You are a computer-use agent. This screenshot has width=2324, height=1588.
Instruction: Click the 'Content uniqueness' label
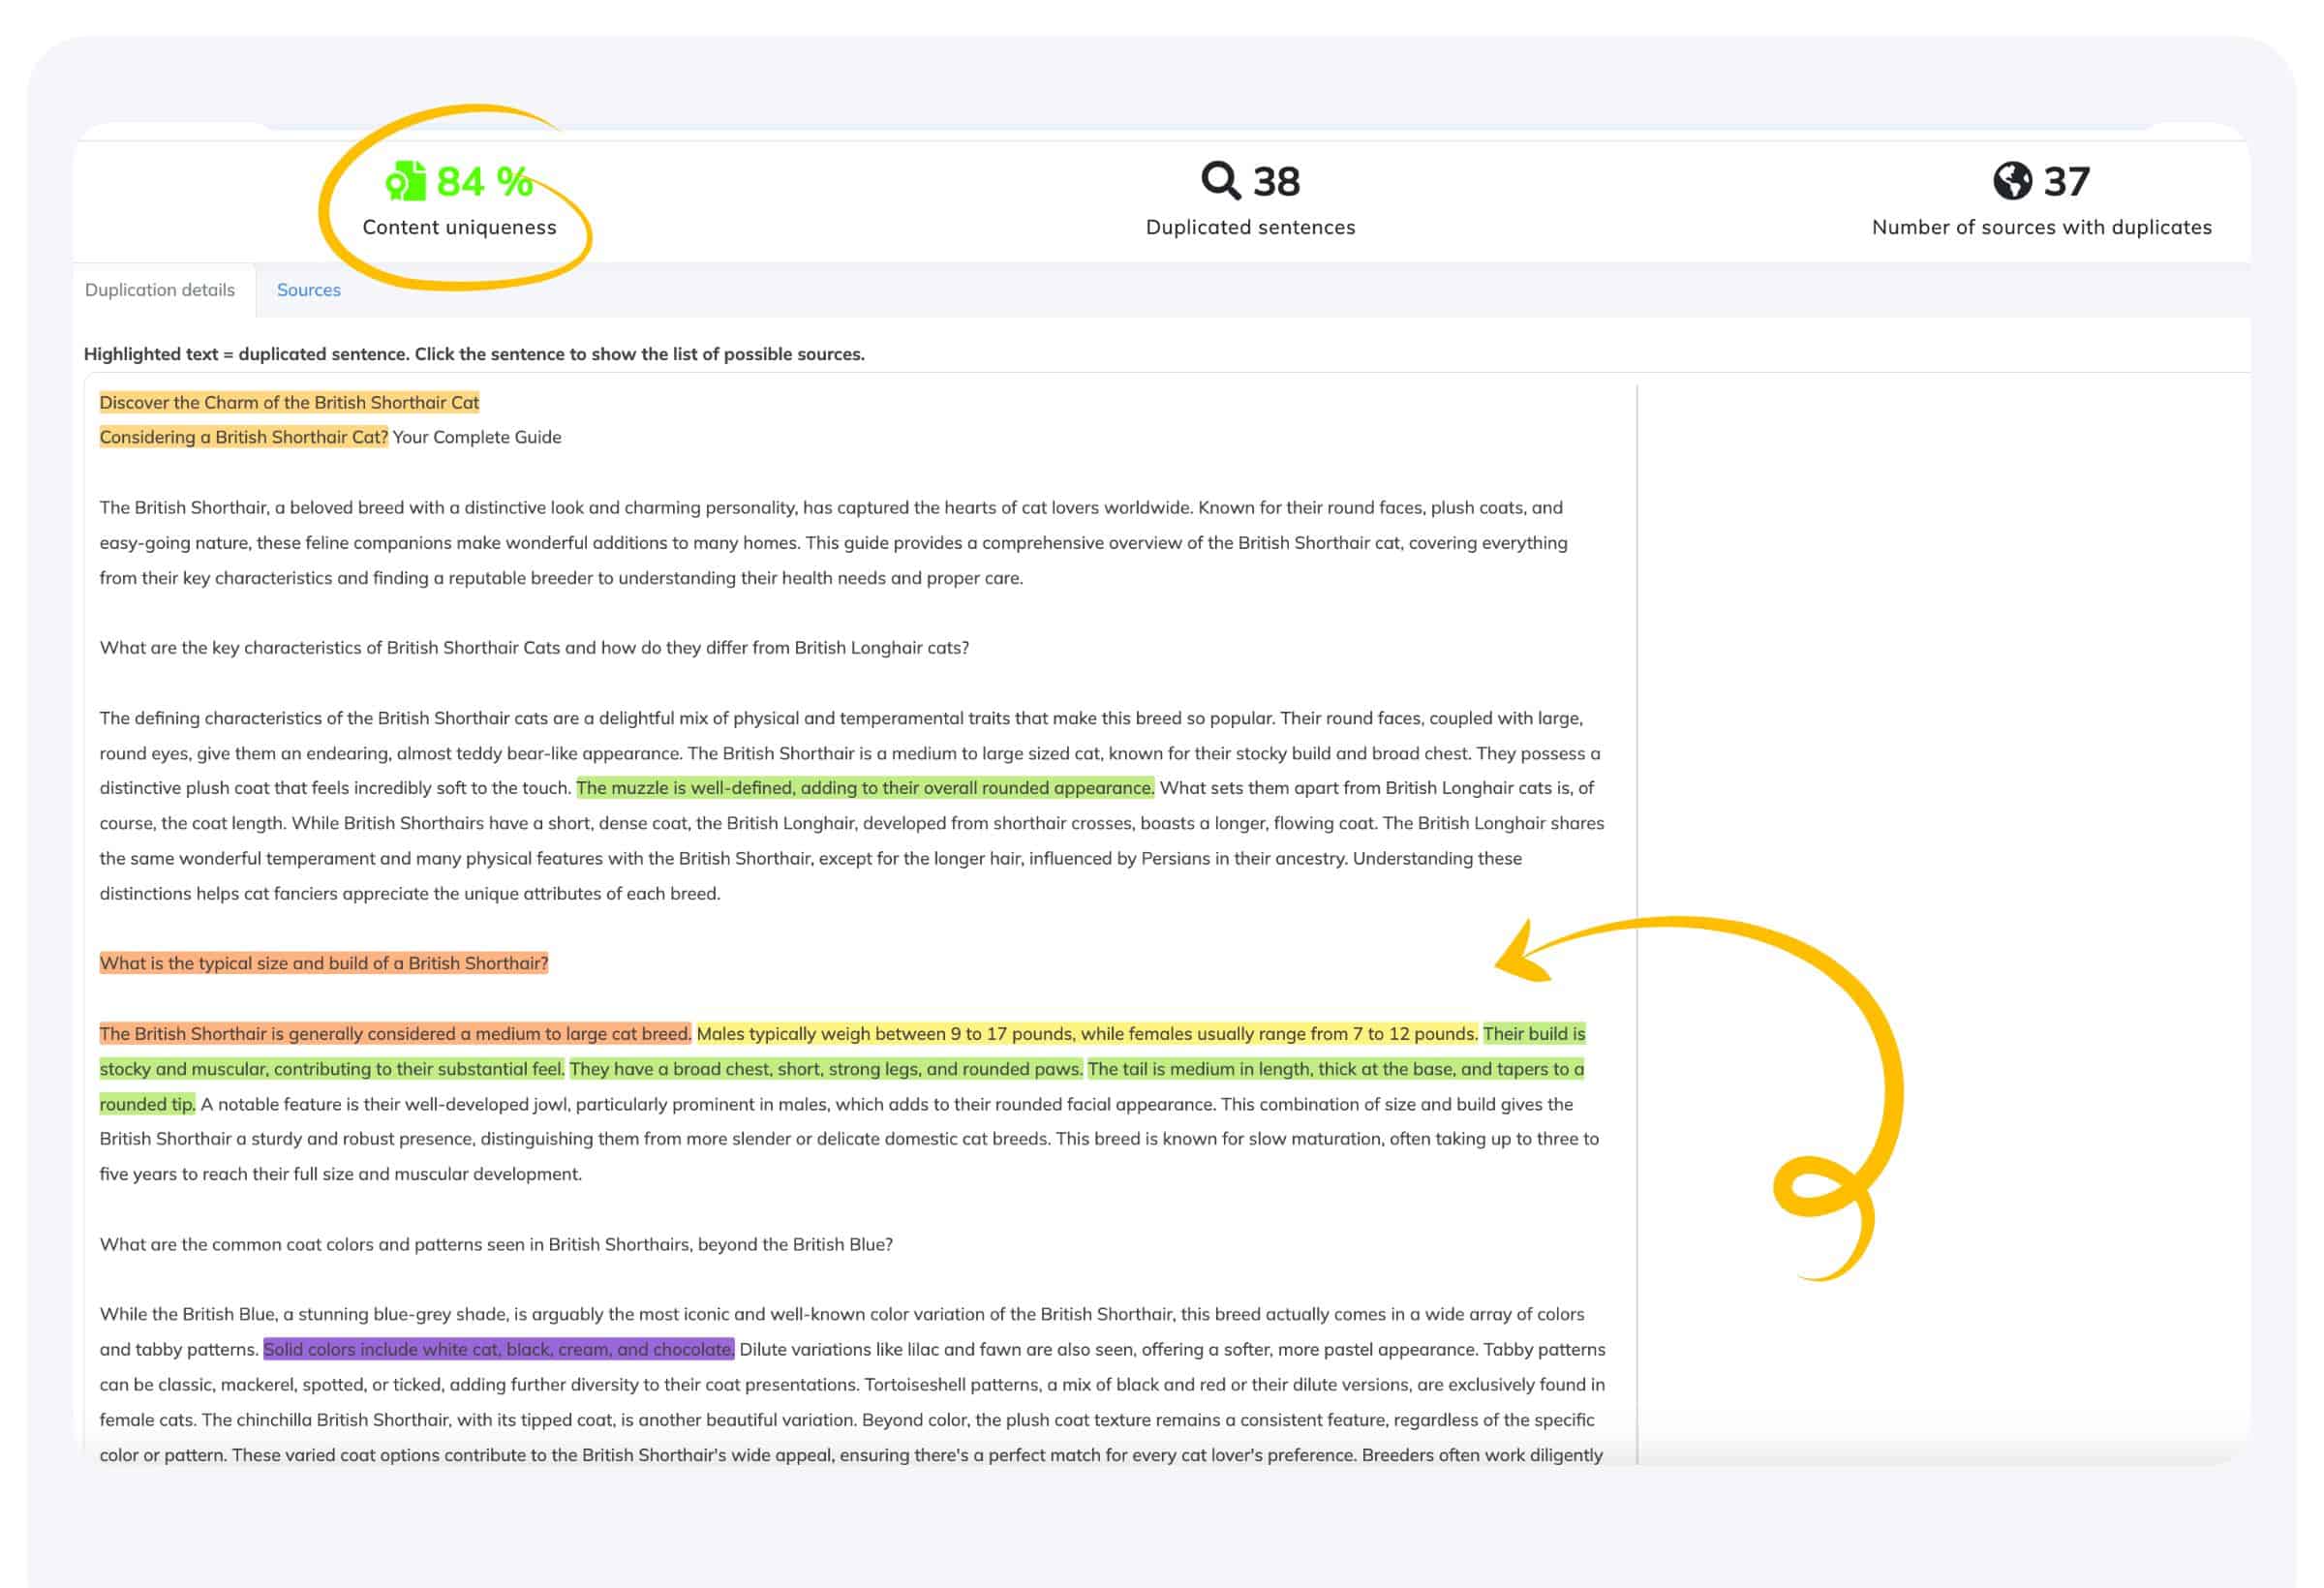459,227
